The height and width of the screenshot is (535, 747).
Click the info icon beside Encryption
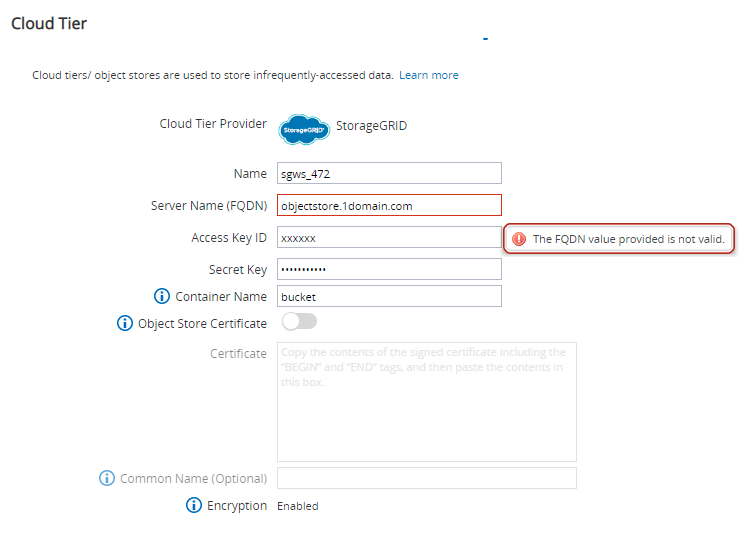194,505
